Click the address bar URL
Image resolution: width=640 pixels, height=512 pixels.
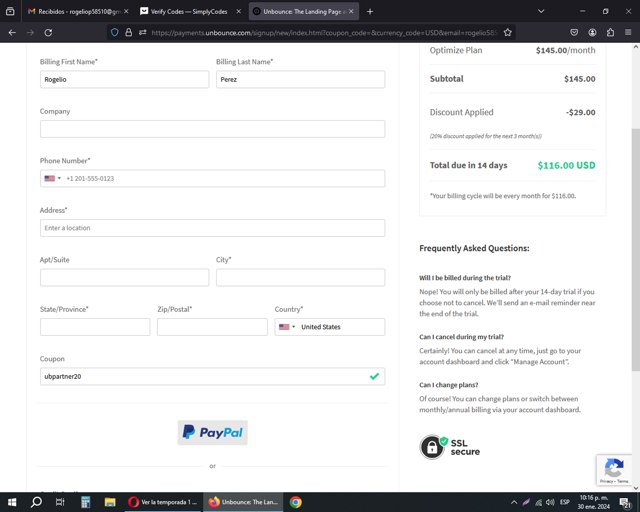[x=324, y=33]
